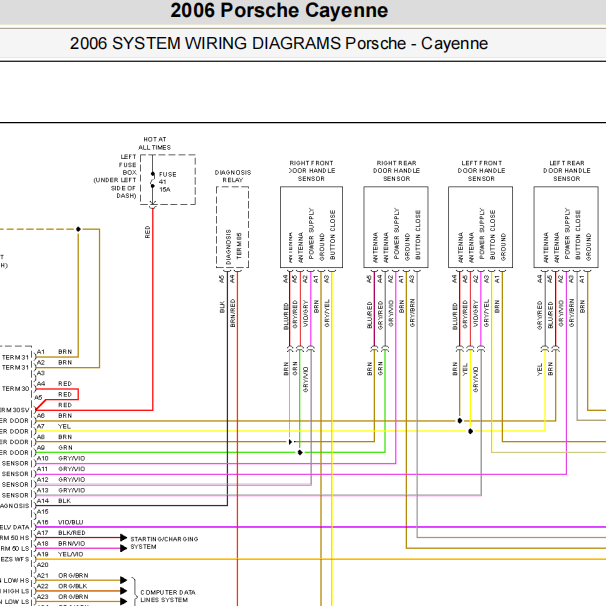Click arrow at end of A17 BLK/RED wire
This screenshot has height=606, width=606.
(123, 538)
